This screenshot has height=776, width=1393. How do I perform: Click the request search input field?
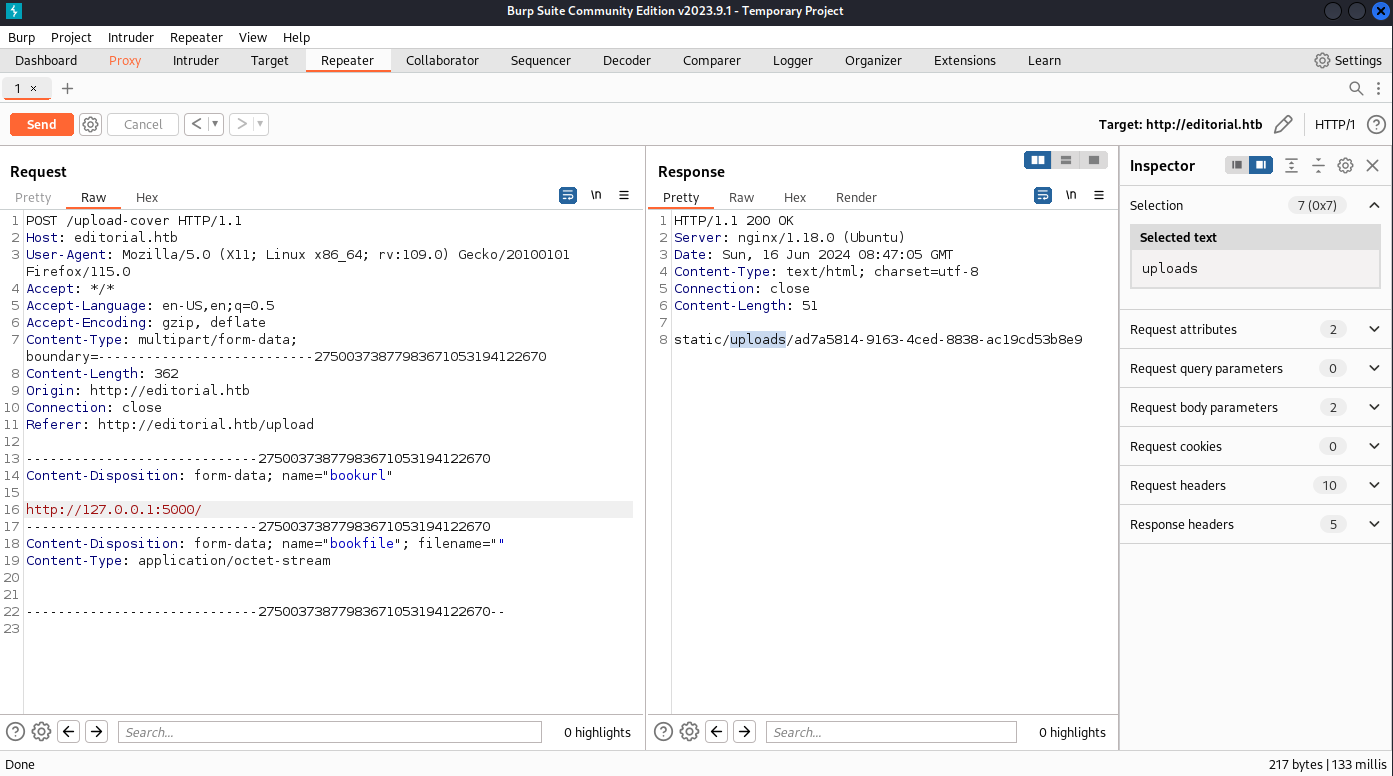click(330, 732)
